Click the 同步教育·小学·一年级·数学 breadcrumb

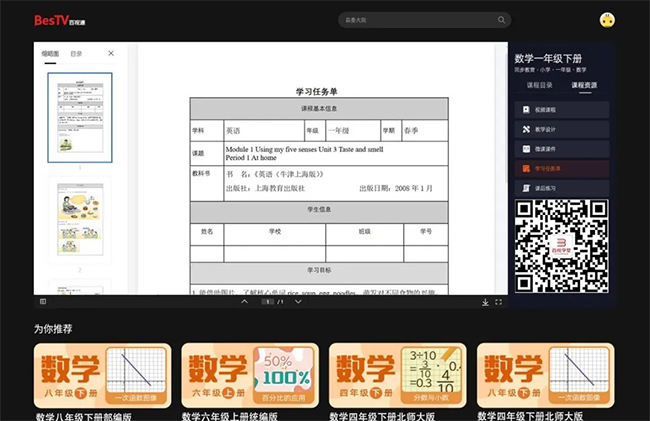(550, 70)
